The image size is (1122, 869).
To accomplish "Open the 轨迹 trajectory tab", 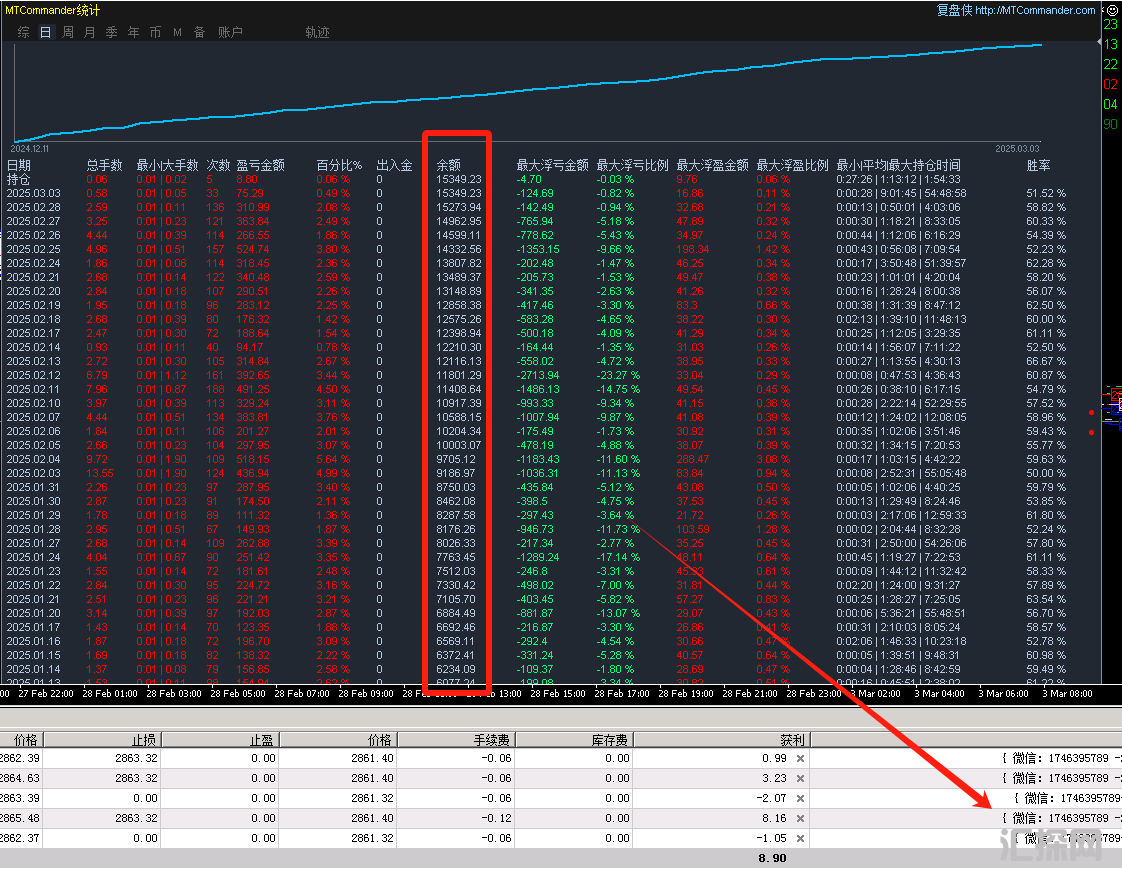I will click(317, 32).
